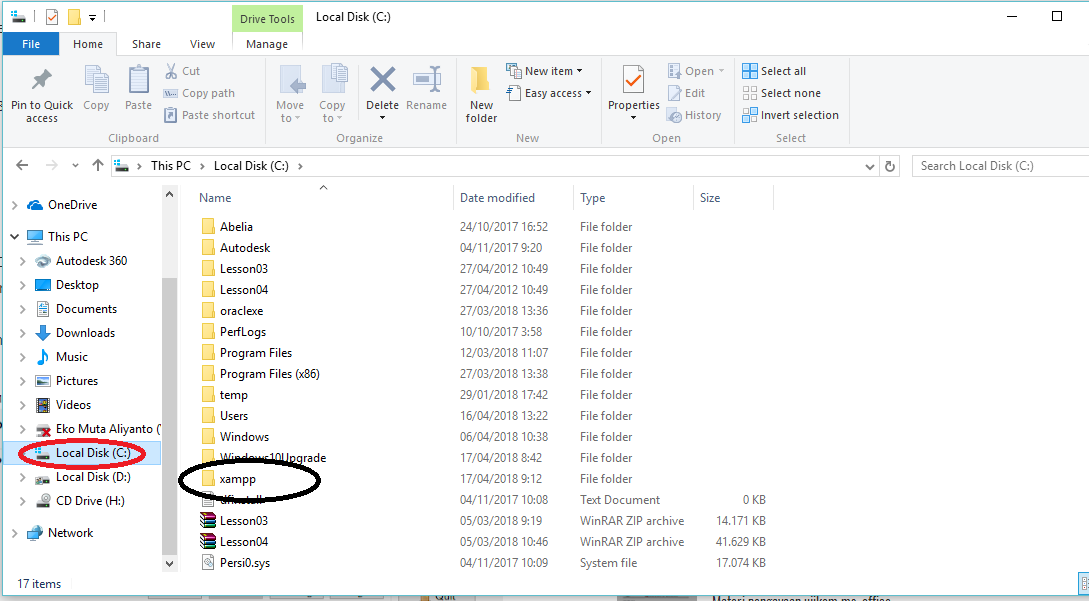This screenshot has height=601, width=1089.
Task: Open Properties via its ribbon icon
Action: click(x=633, y=92)
